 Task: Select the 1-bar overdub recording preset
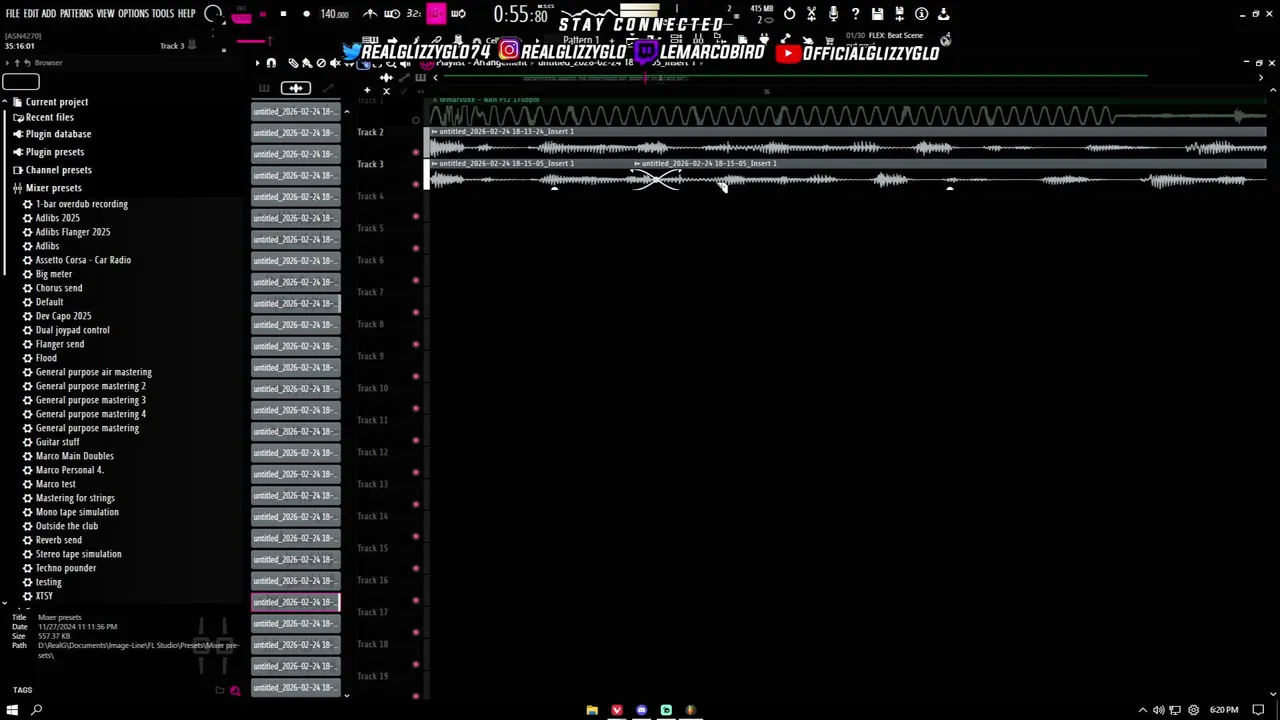(82, 204)
